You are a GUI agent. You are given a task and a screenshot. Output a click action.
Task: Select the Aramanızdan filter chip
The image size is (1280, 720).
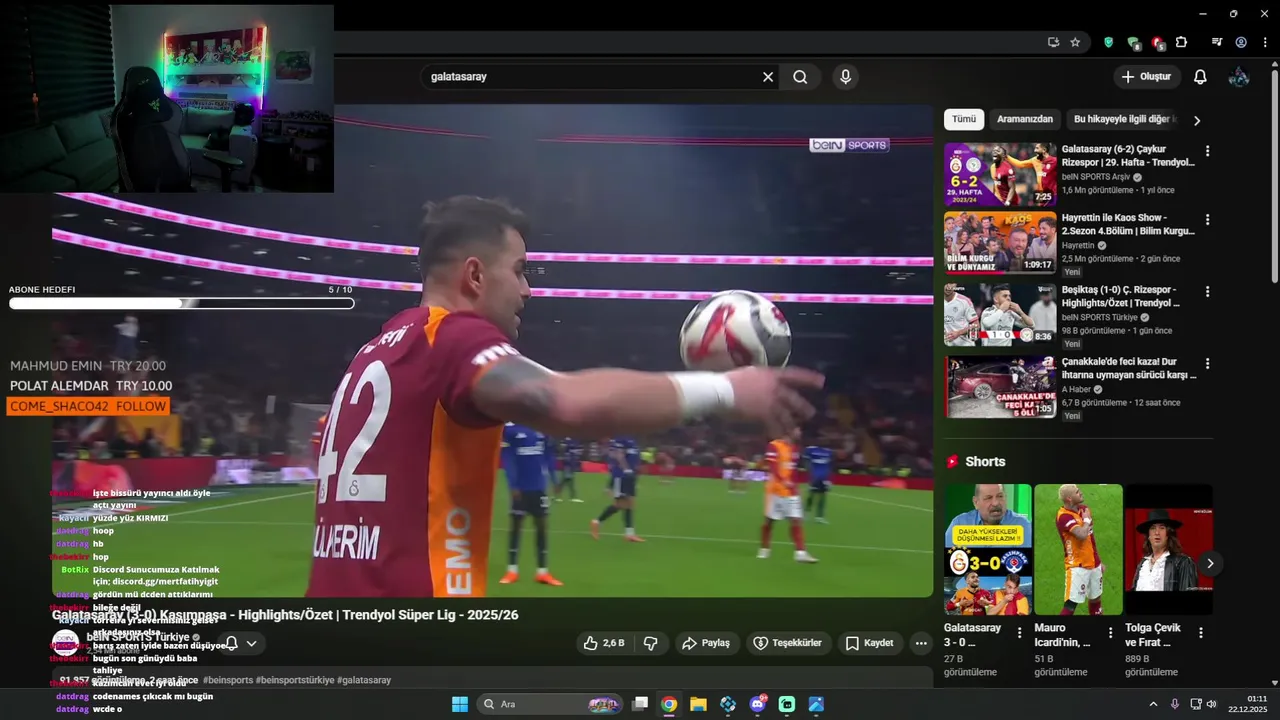click(1025, 119)
